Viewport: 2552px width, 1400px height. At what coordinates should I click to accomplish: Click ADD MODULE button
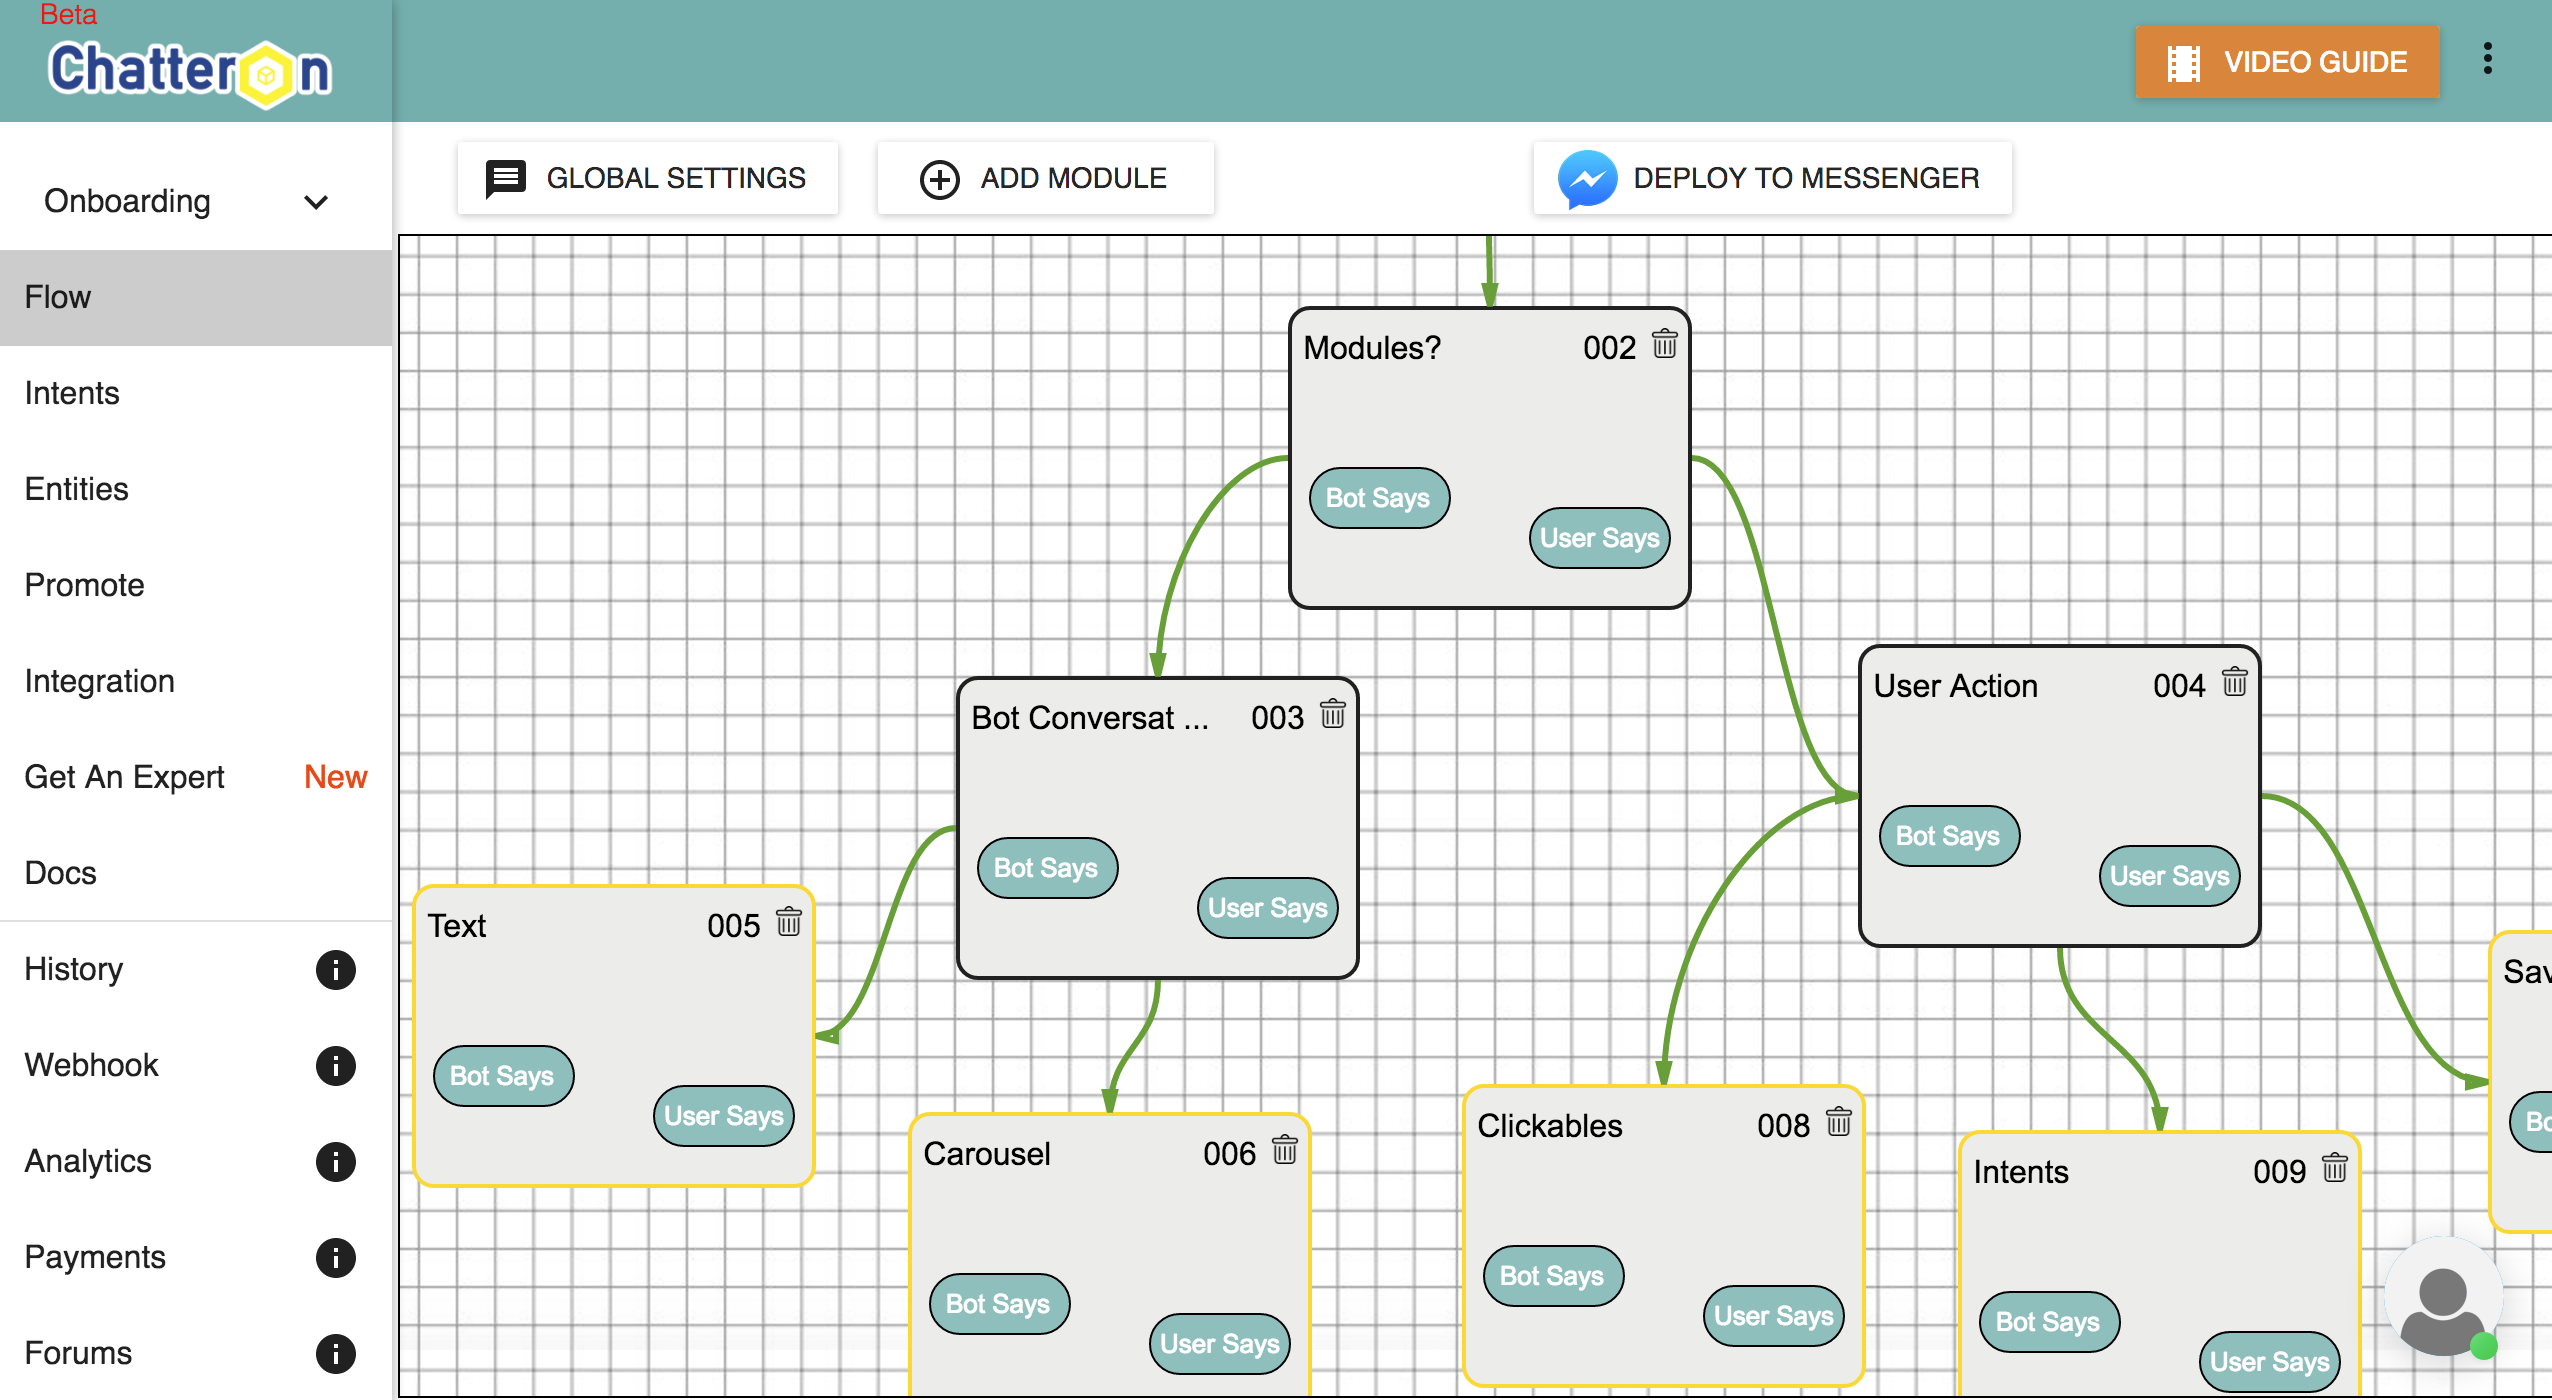pyautogui.click(x=1045, y=178)
